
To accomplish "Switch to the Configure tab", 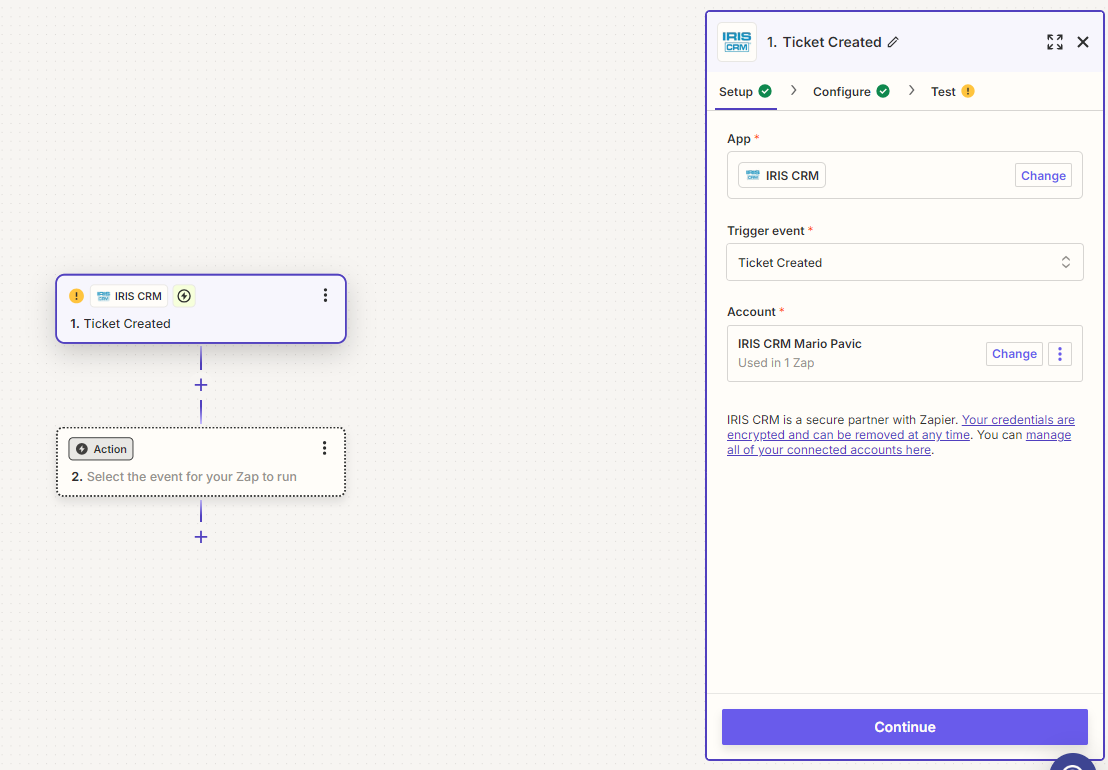I will tap(851, 92).
